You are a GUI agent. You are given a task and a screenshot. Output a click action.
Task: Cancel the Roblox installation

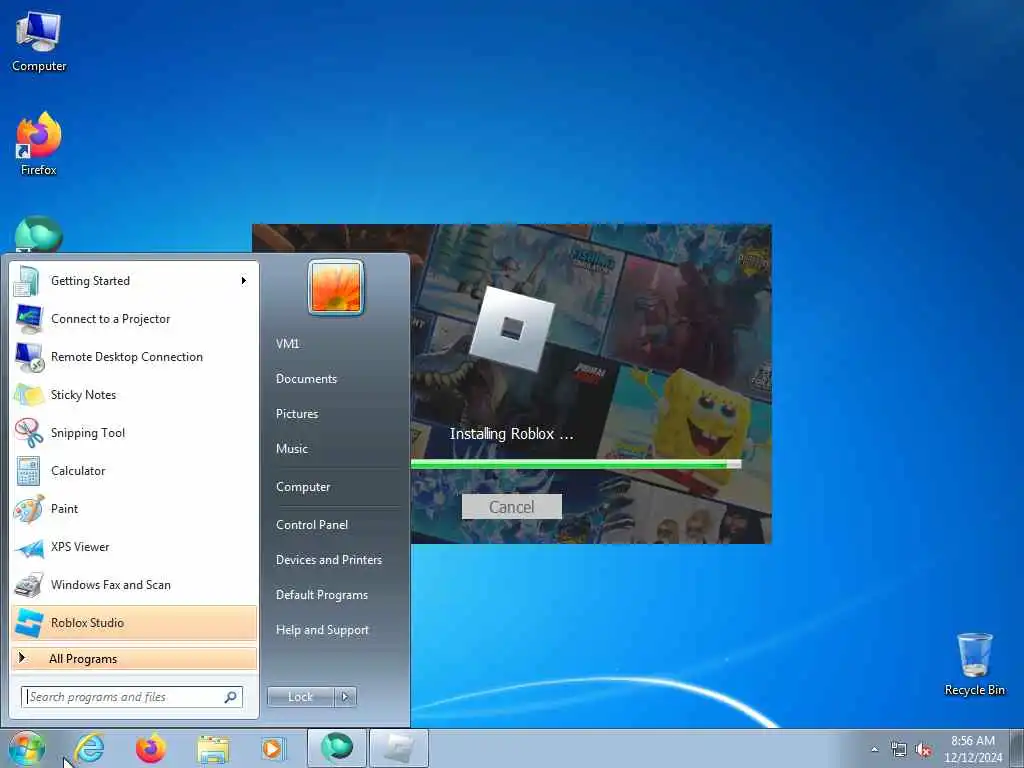point(512,507)
